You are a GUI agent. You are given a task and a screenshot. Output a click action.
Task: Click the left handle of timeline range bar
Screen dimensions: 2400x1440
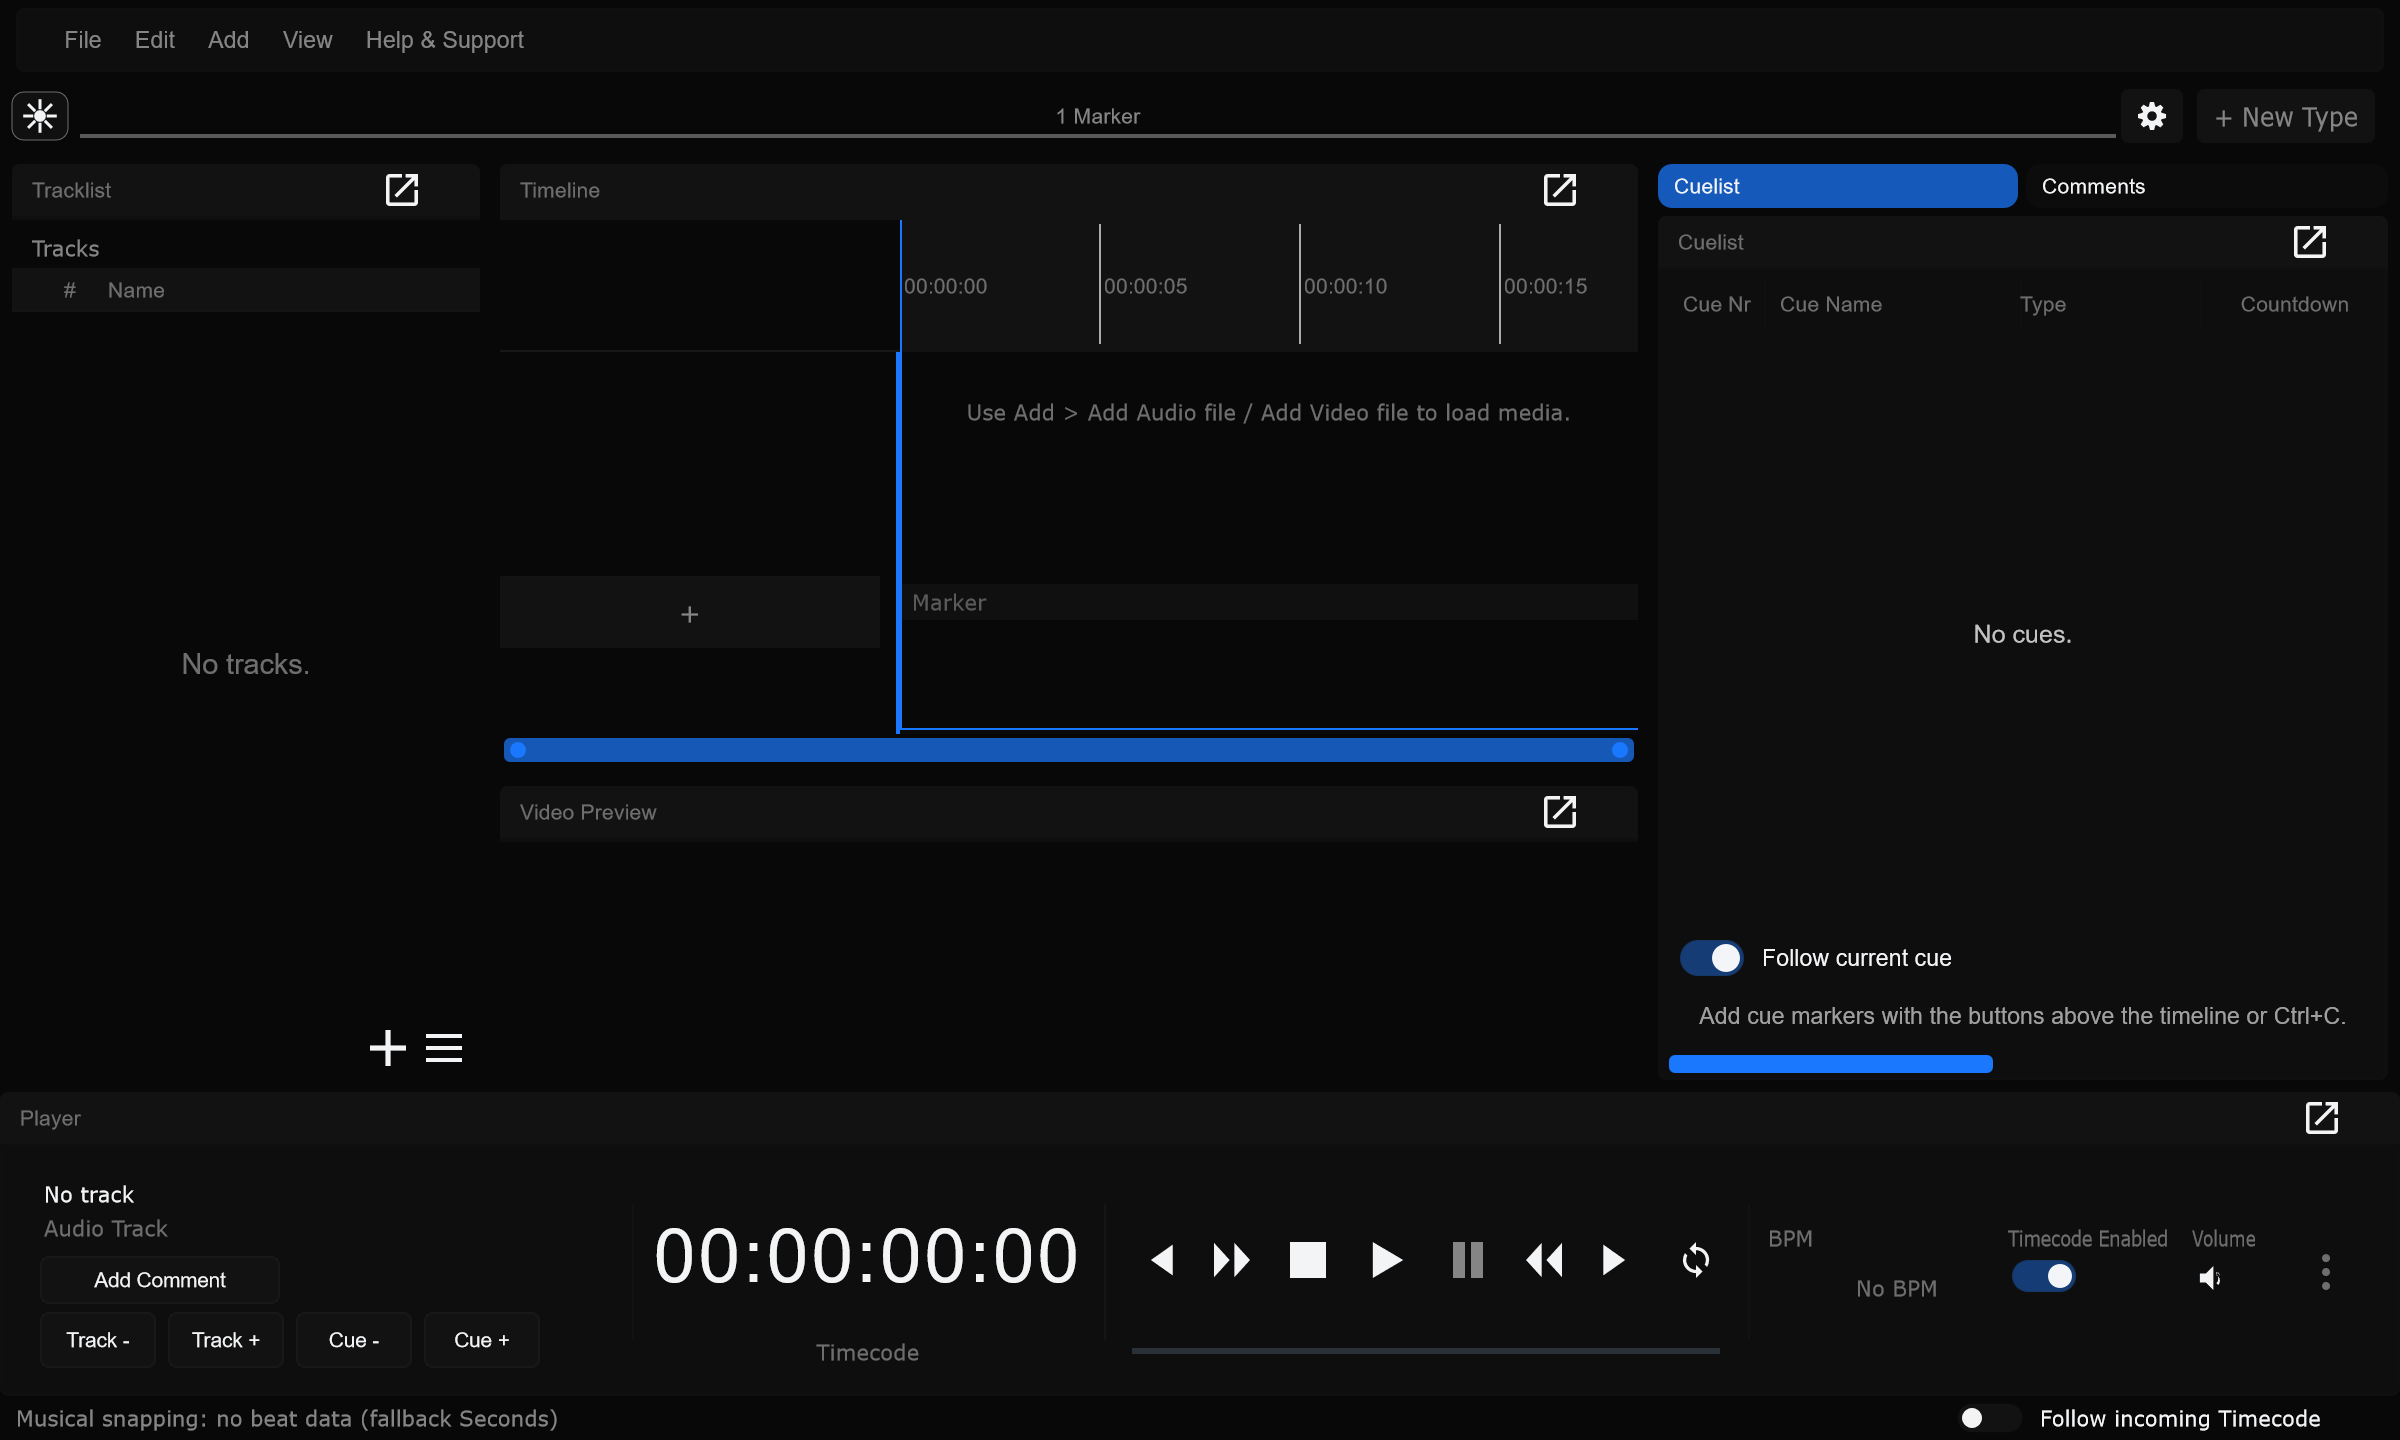pyautogui.click(x=518, y=750)
